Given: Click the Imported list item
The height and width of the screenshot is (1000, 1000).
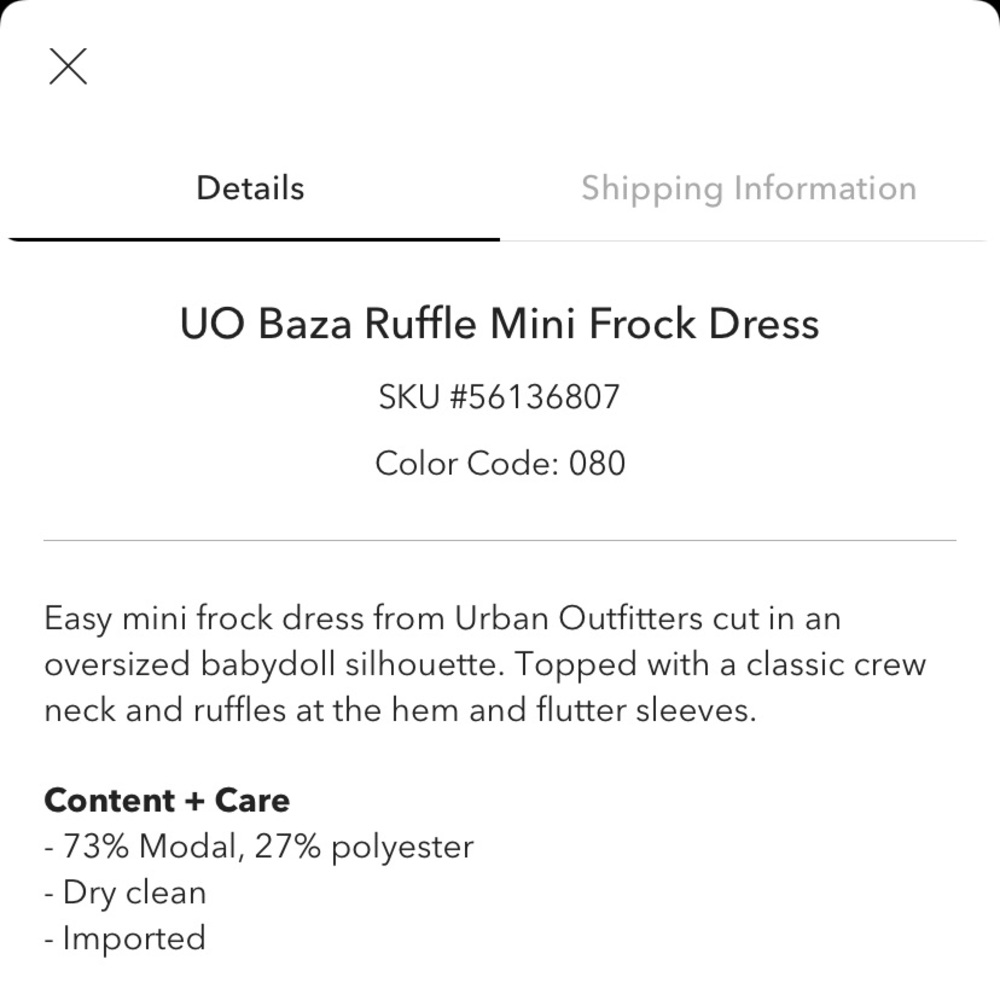Looking at the screenshot, I should (x=124, y=938).
